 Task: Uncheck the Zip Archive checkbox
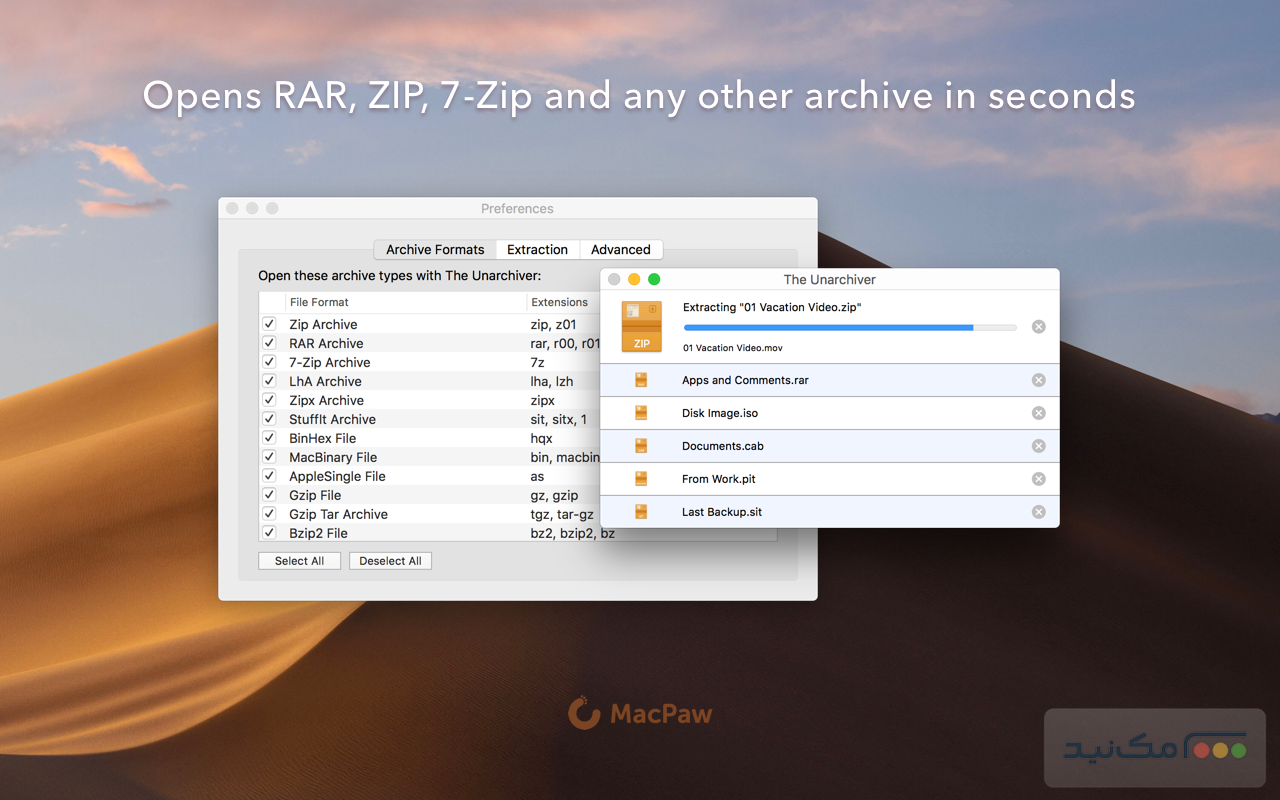(x=269, y=324)
